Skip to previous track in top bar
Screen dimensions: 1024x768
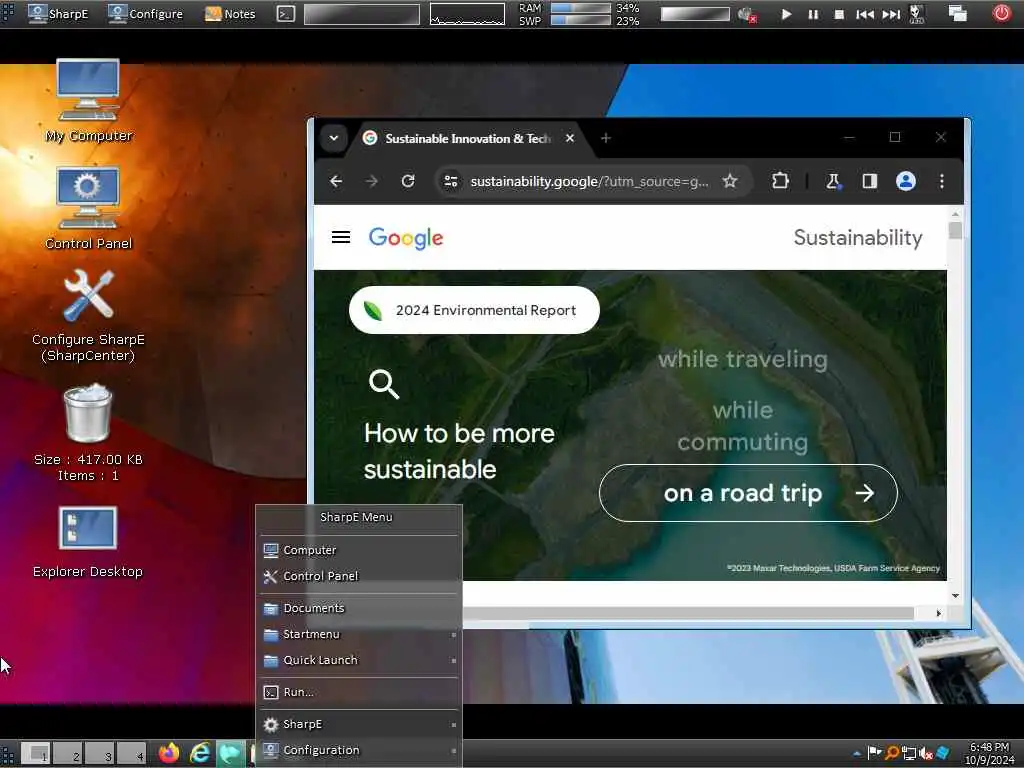click(x=865, y=14)
